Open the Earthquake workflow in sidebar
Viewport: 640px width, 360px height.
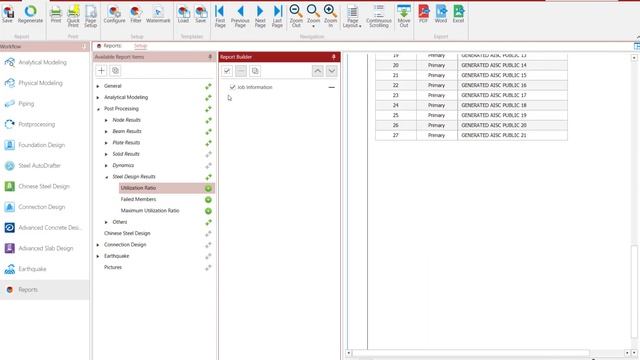[x=44, y=269]
